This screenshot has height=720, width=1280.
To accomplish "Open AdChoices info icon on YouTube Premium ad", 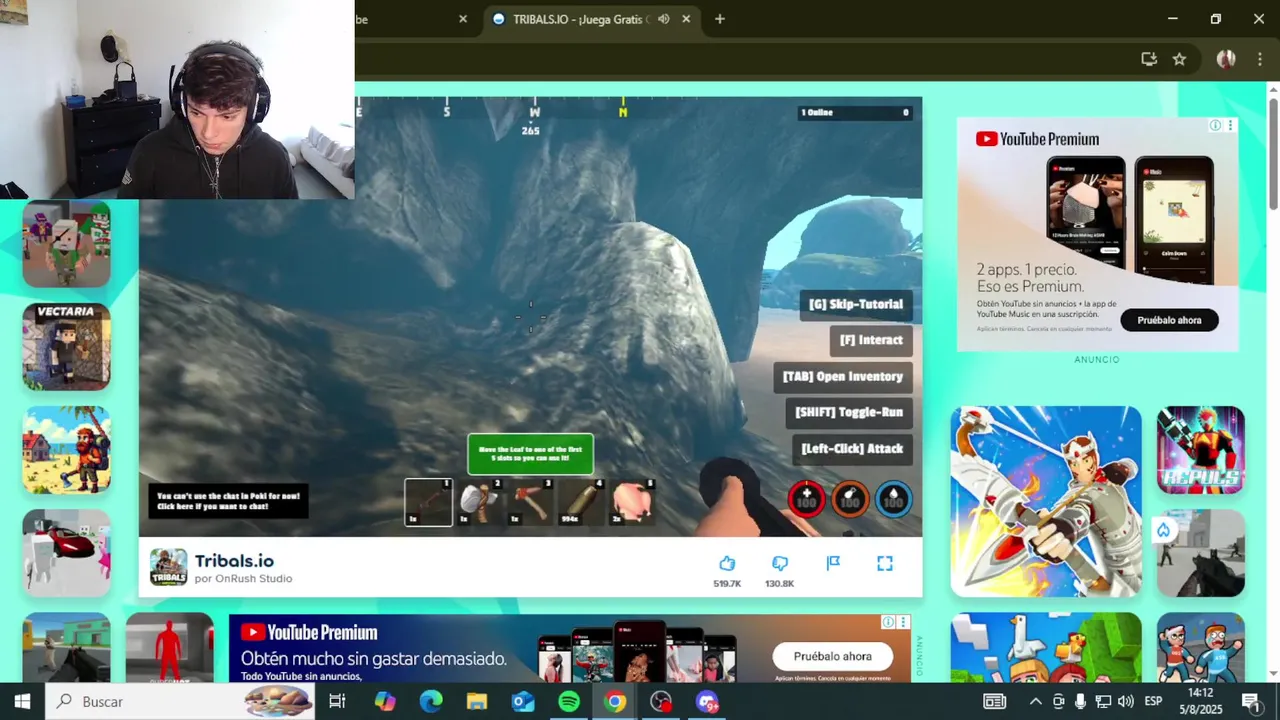I will pyautogui.click(x=1215, y=125).
